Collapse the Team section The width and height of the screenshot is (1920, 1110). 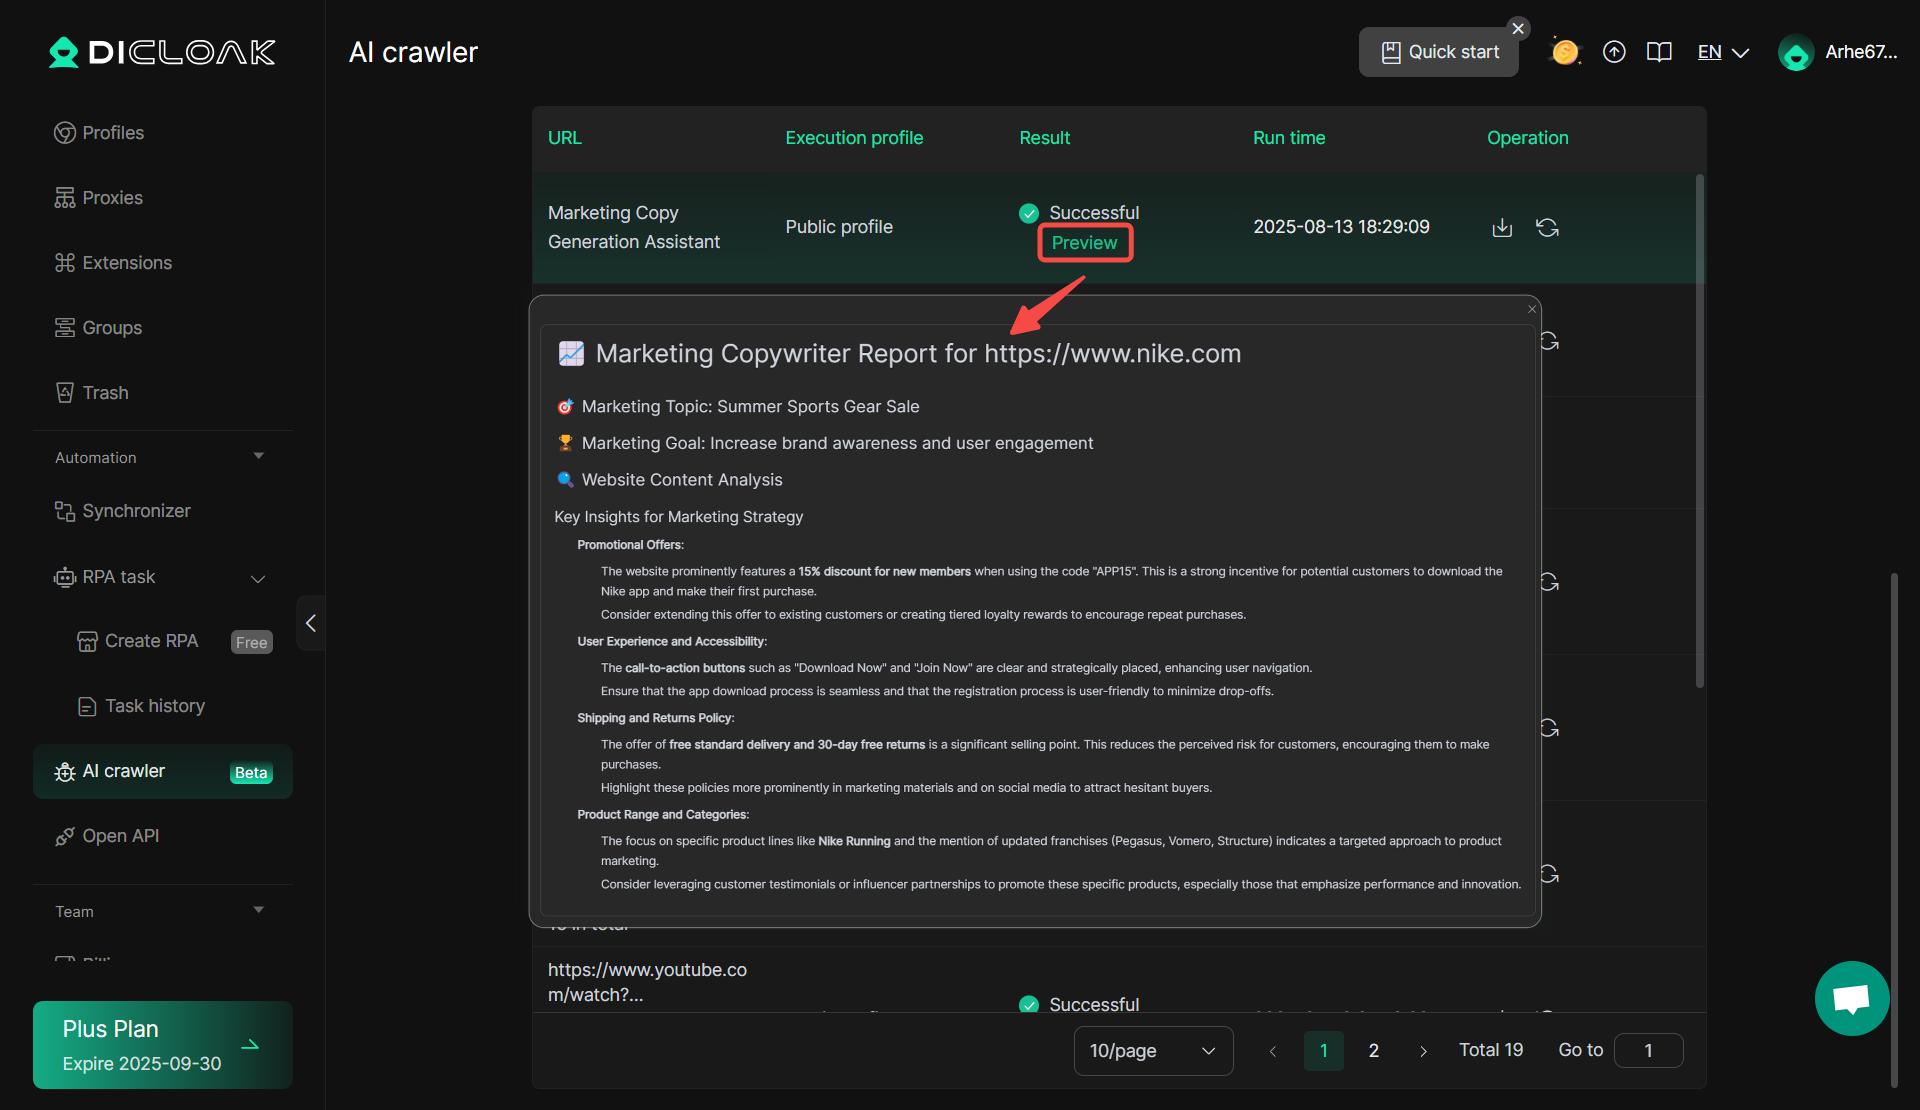(259, 910)
